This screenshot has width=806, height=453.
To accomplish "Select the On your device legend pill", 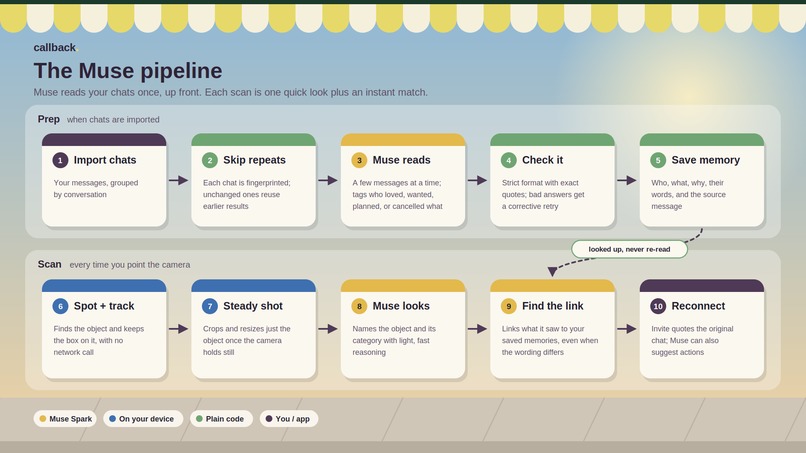I will coord(143,419).
